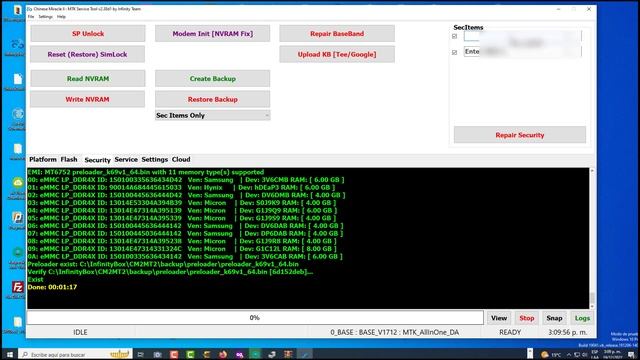Open the notification center icon
Viewport: 640px width, 360px height.
click(631, 354)
